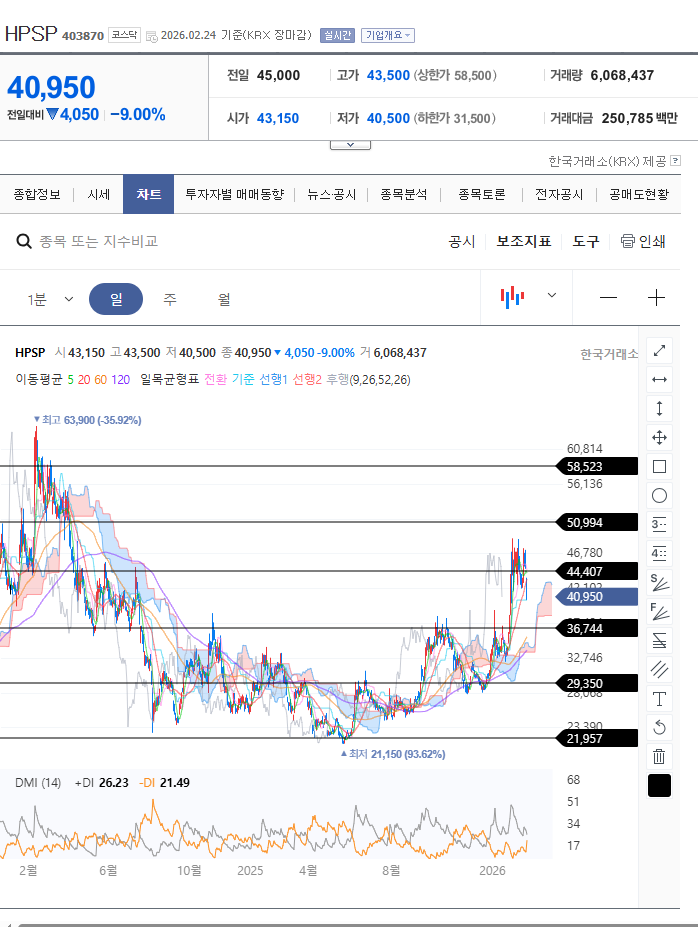Image resolution: width=698 pixels, height=927 pixels.
Task: Open the 1분 minute interval dropdown
Action: point(50,299)
